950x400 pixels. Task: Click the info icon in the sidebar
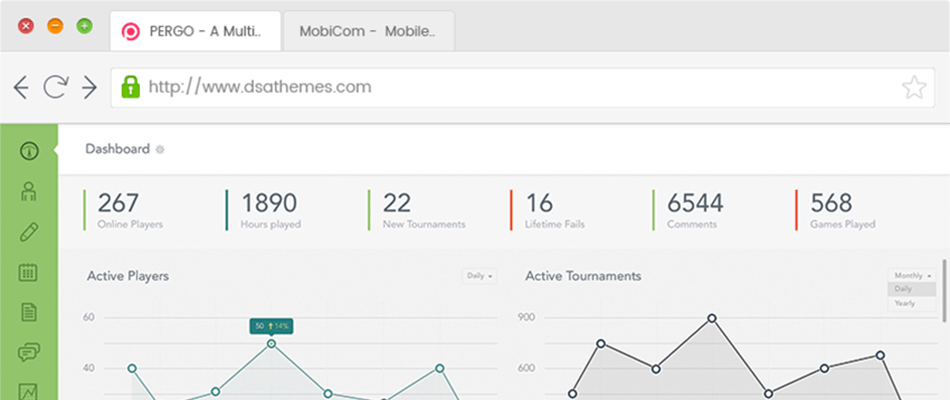coord(29,151)
